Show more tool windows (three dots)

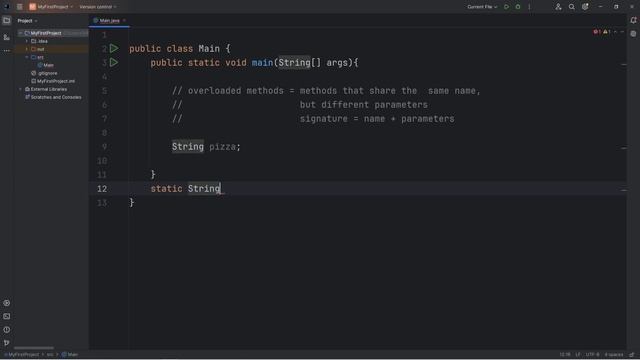point(7,51)
